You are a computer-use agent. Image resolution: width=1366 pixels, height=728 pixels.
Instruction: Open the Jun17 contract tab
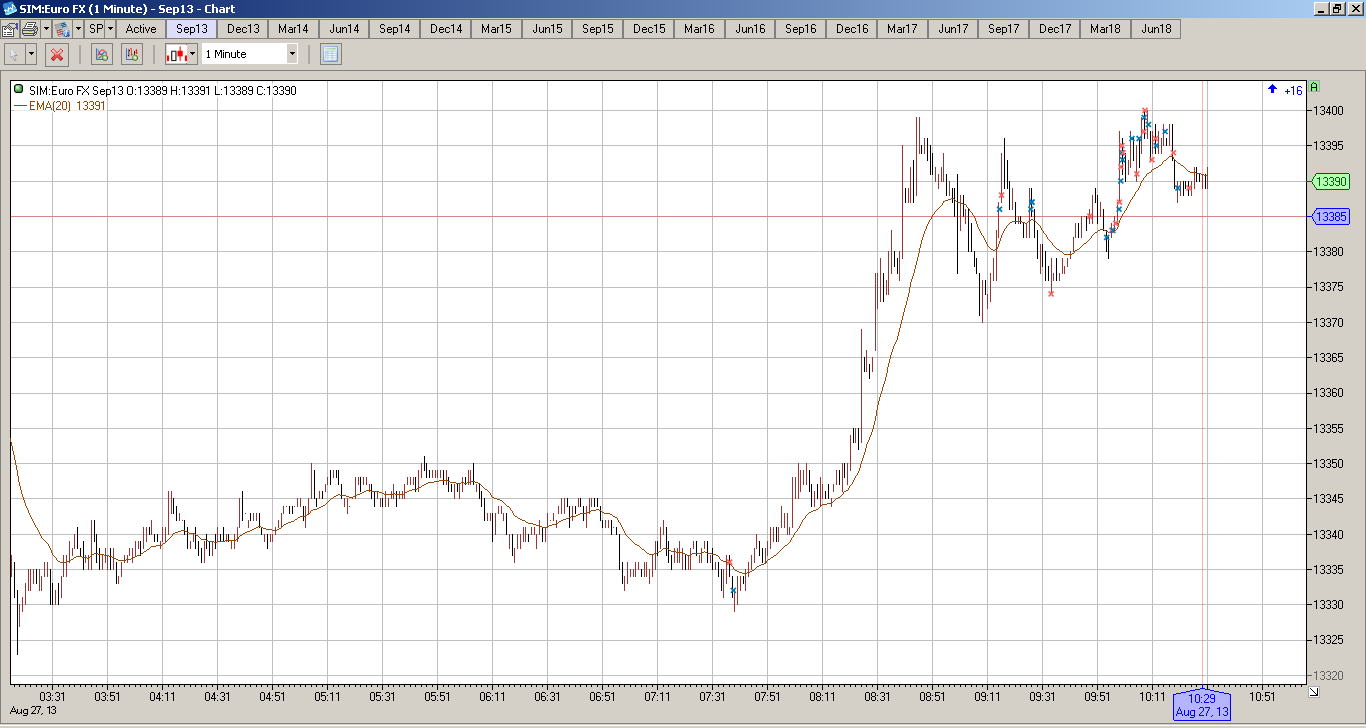954,29
